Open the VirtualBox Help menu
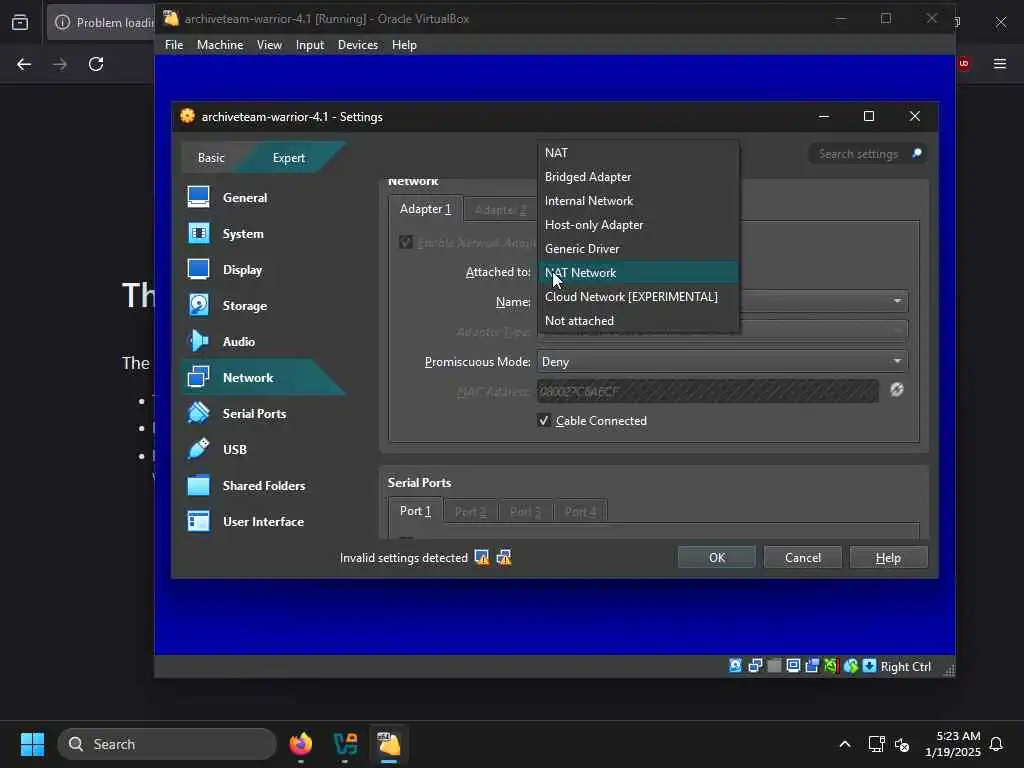This screenshot has height=768, width=1024. 404,44
